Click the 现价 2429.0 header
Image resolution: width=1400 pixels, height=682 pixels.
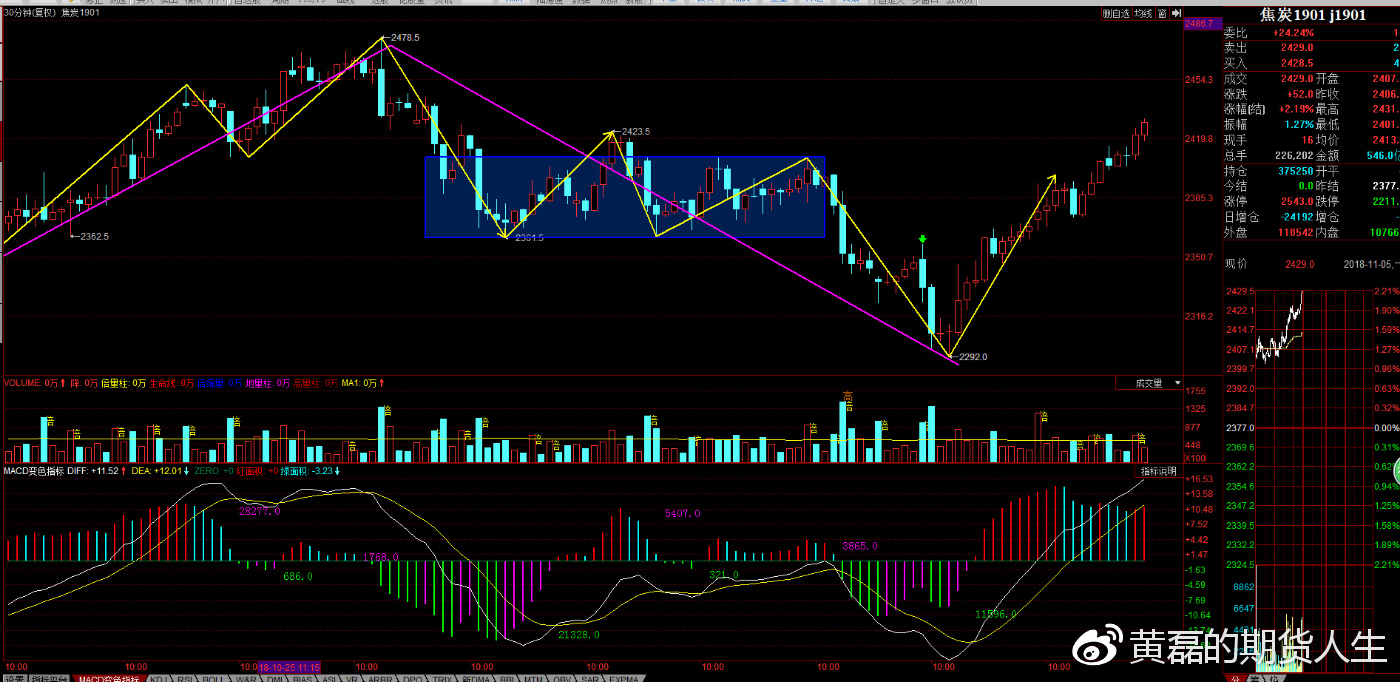coord(1270,264)
